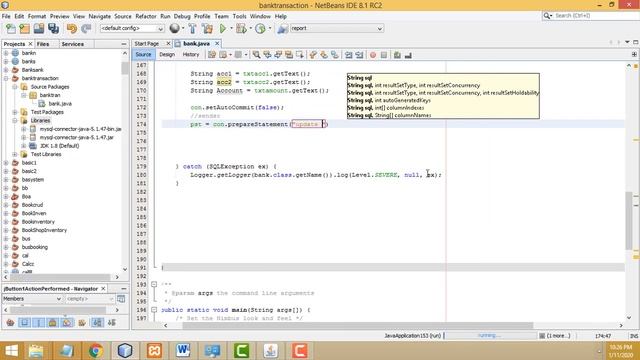The image size is (640, 360).
Task: Collapse the banktransaction project node
Action: tap(6, 78)
